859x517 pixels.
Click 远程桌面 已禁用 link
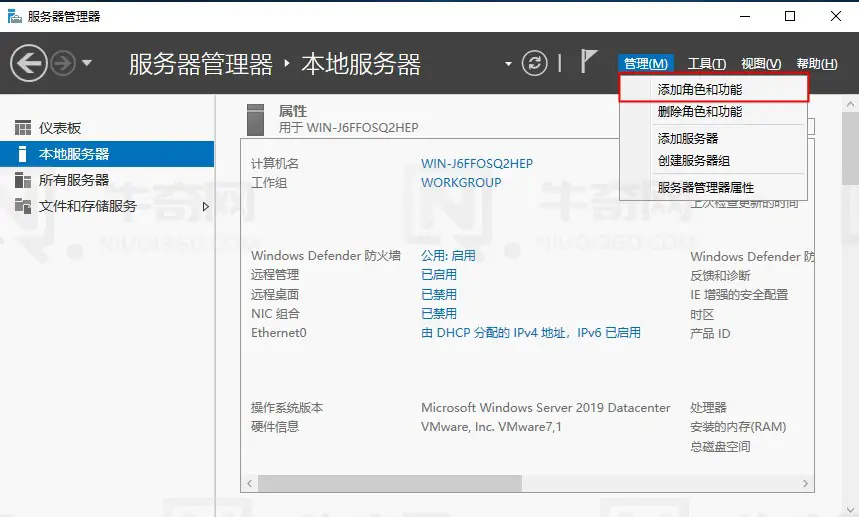coord(439,295)
